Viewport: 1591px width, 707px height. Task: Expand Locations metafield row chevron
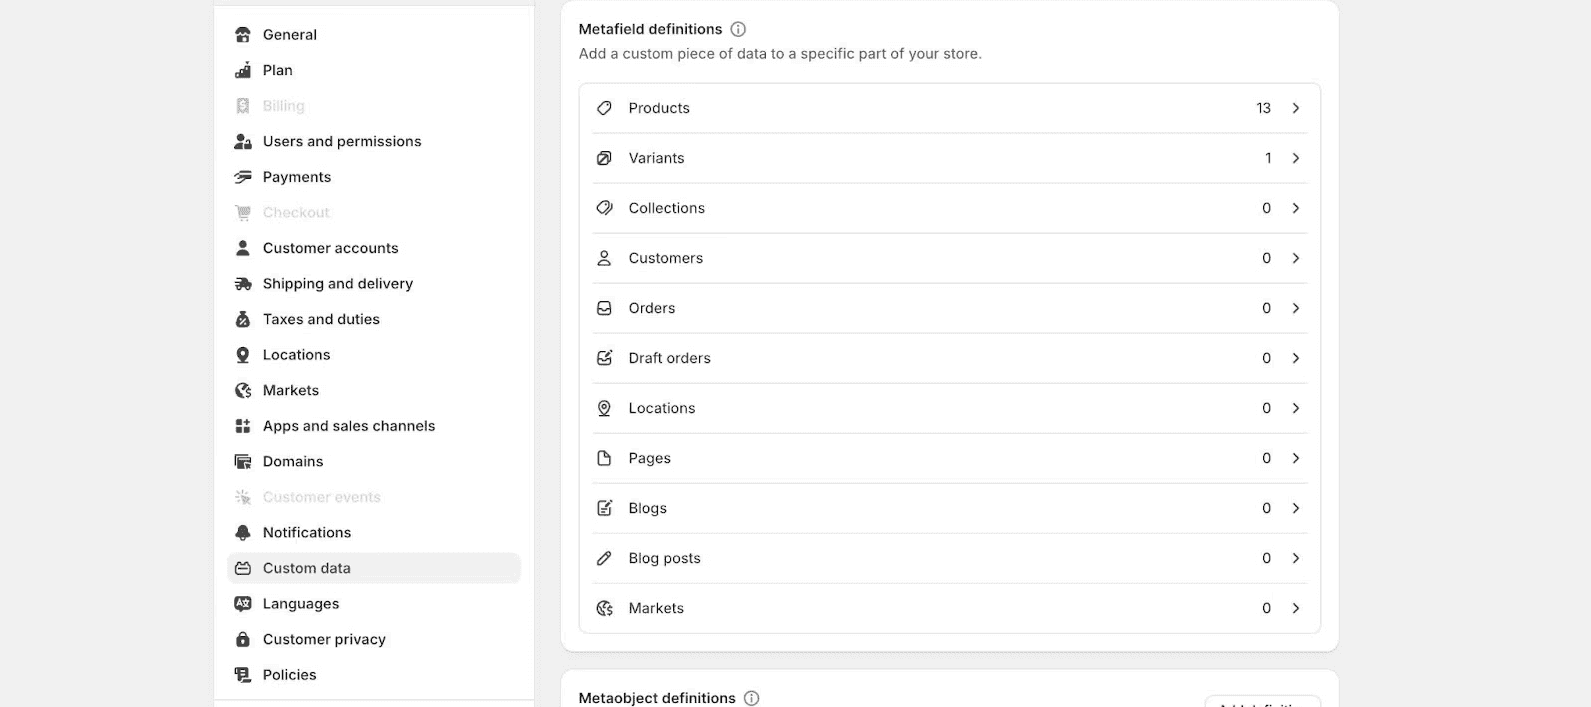(x=1296, y=408)
